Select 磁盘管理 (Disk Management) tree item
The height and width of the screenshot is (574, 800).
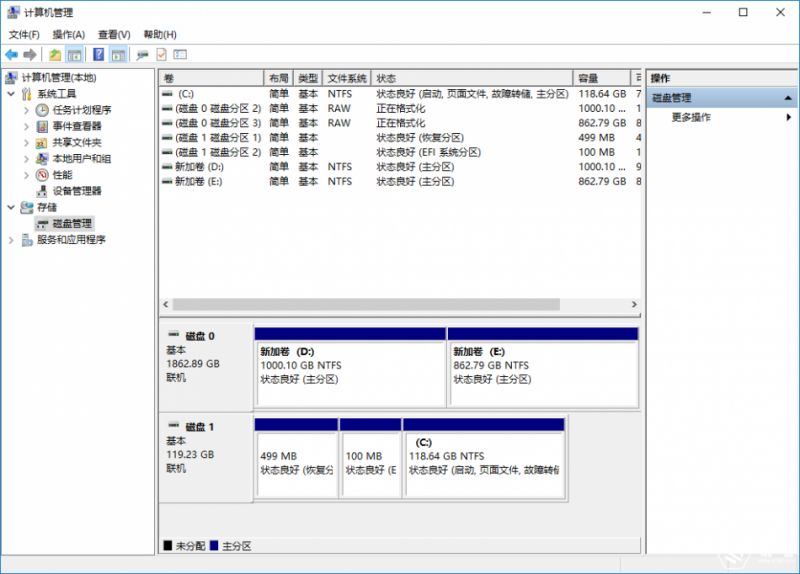click(x=72, y=223)
